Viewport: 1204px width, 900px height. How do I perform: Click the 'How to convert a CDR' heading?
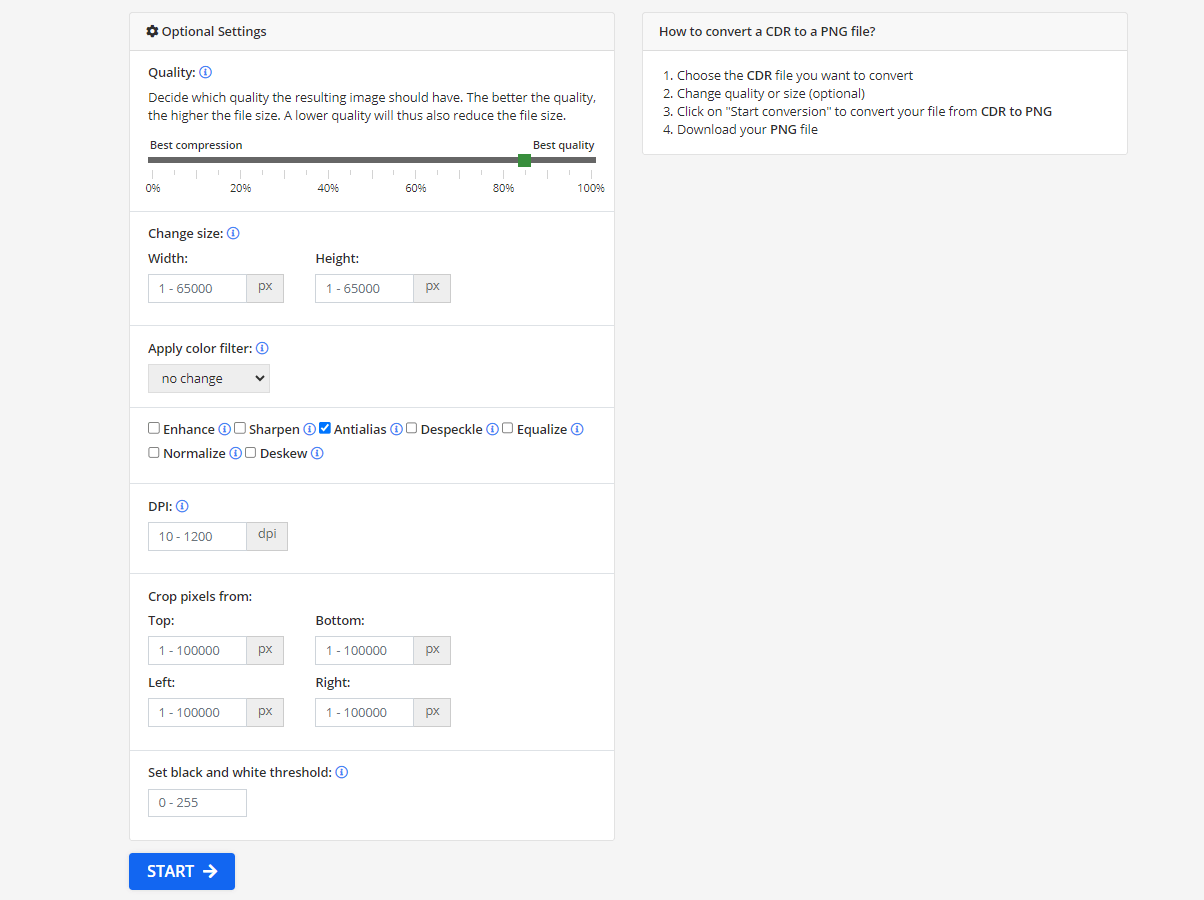coord(767,31)
